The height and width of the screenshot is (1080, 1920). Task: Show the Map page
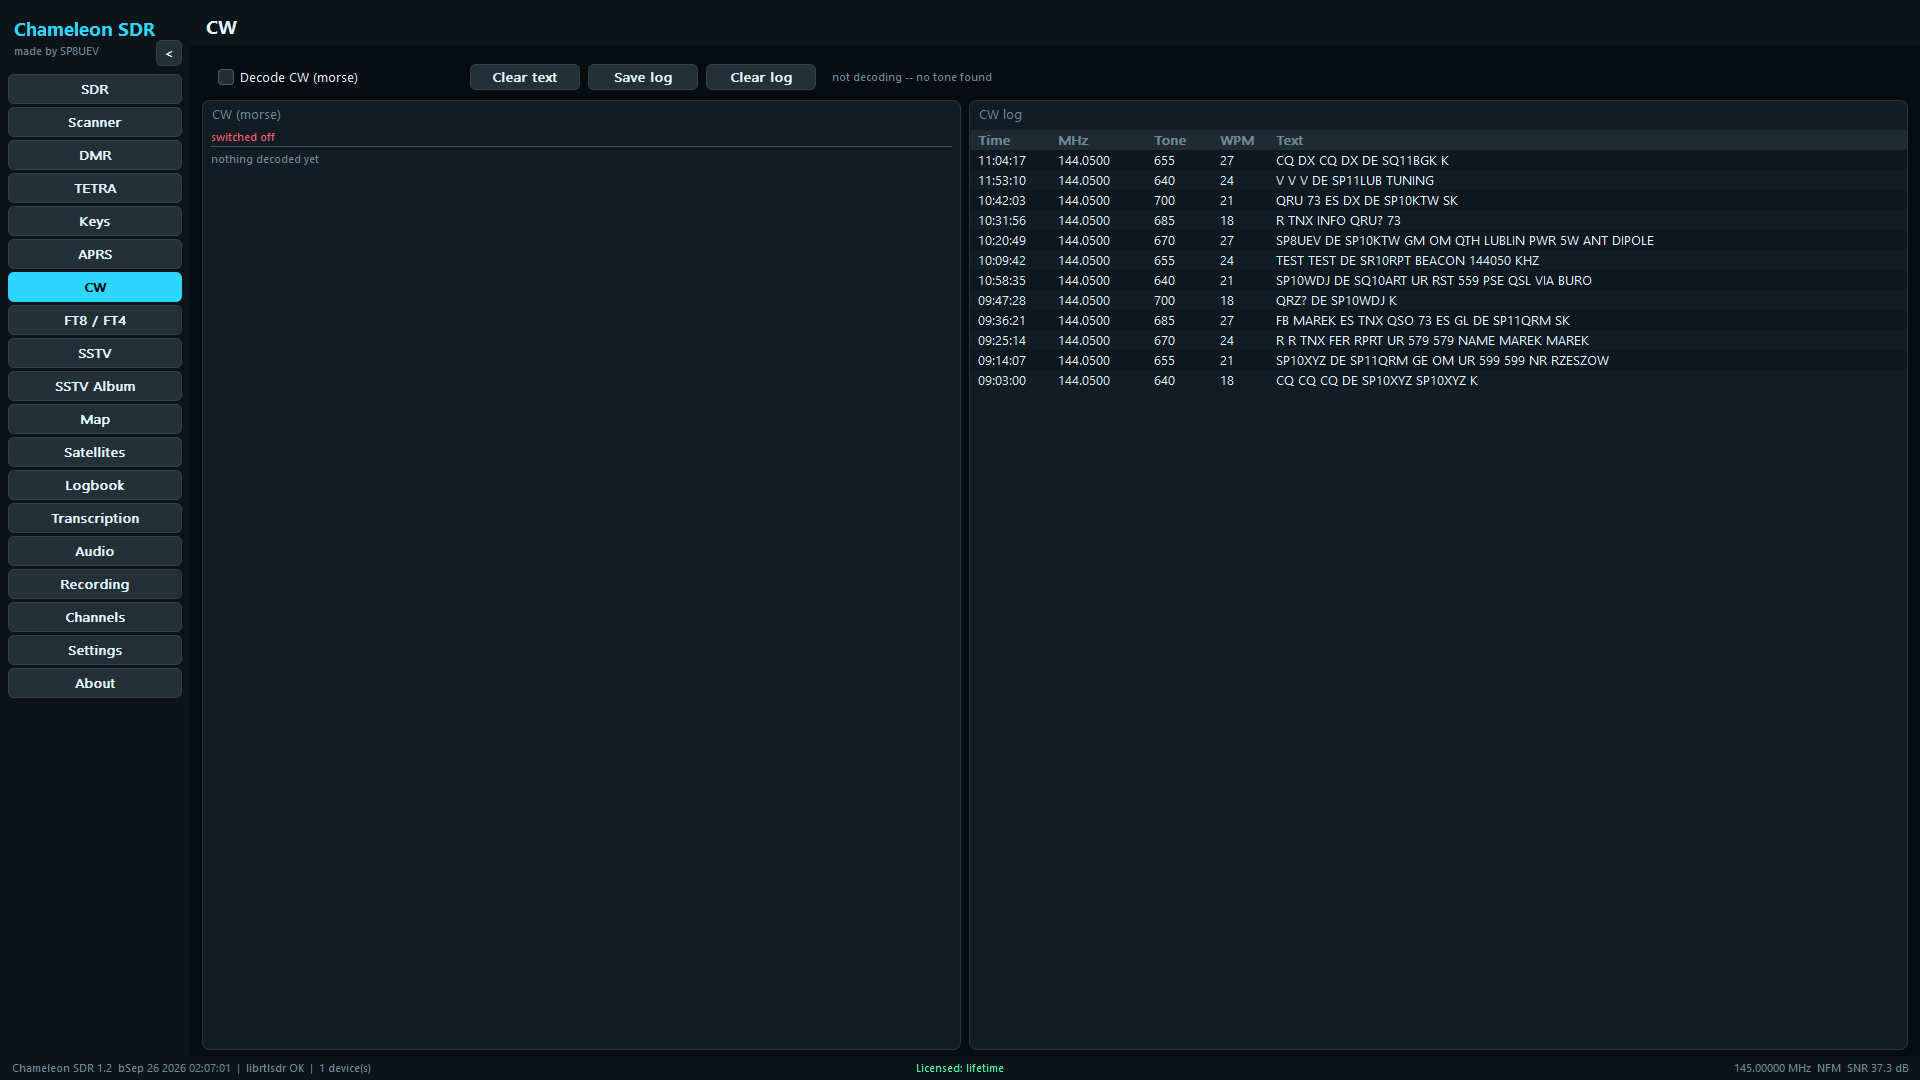[x=95, y=419]
